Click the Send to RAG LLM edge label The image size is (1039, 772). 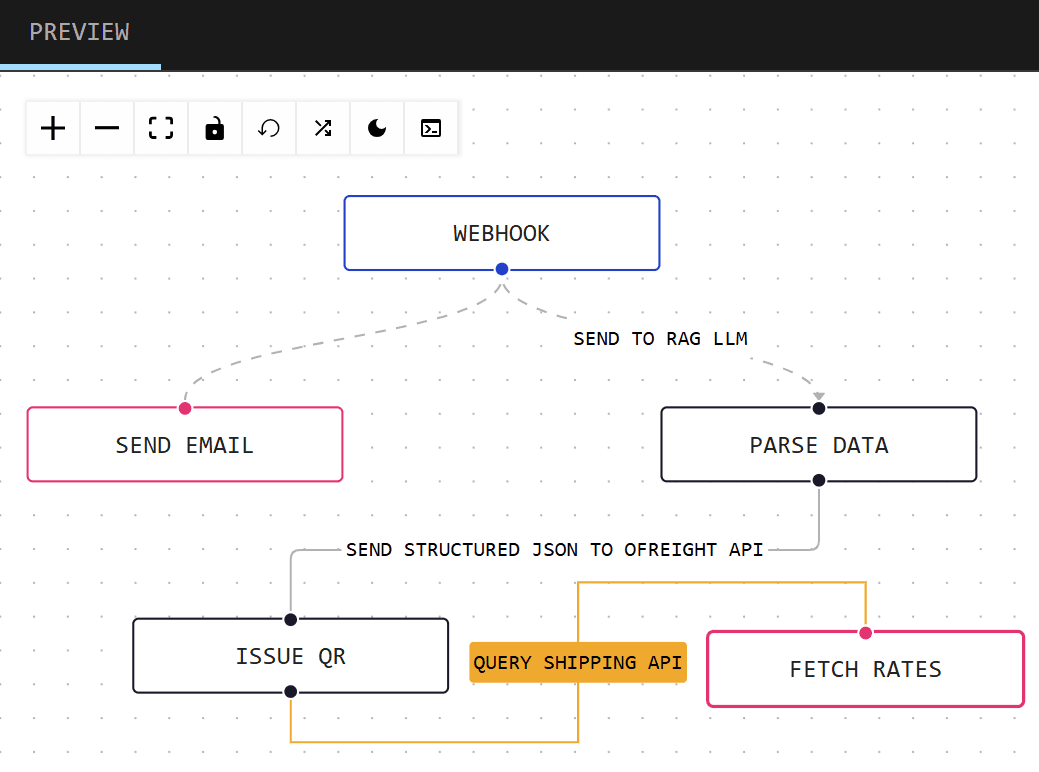click(x=660, y=339)
